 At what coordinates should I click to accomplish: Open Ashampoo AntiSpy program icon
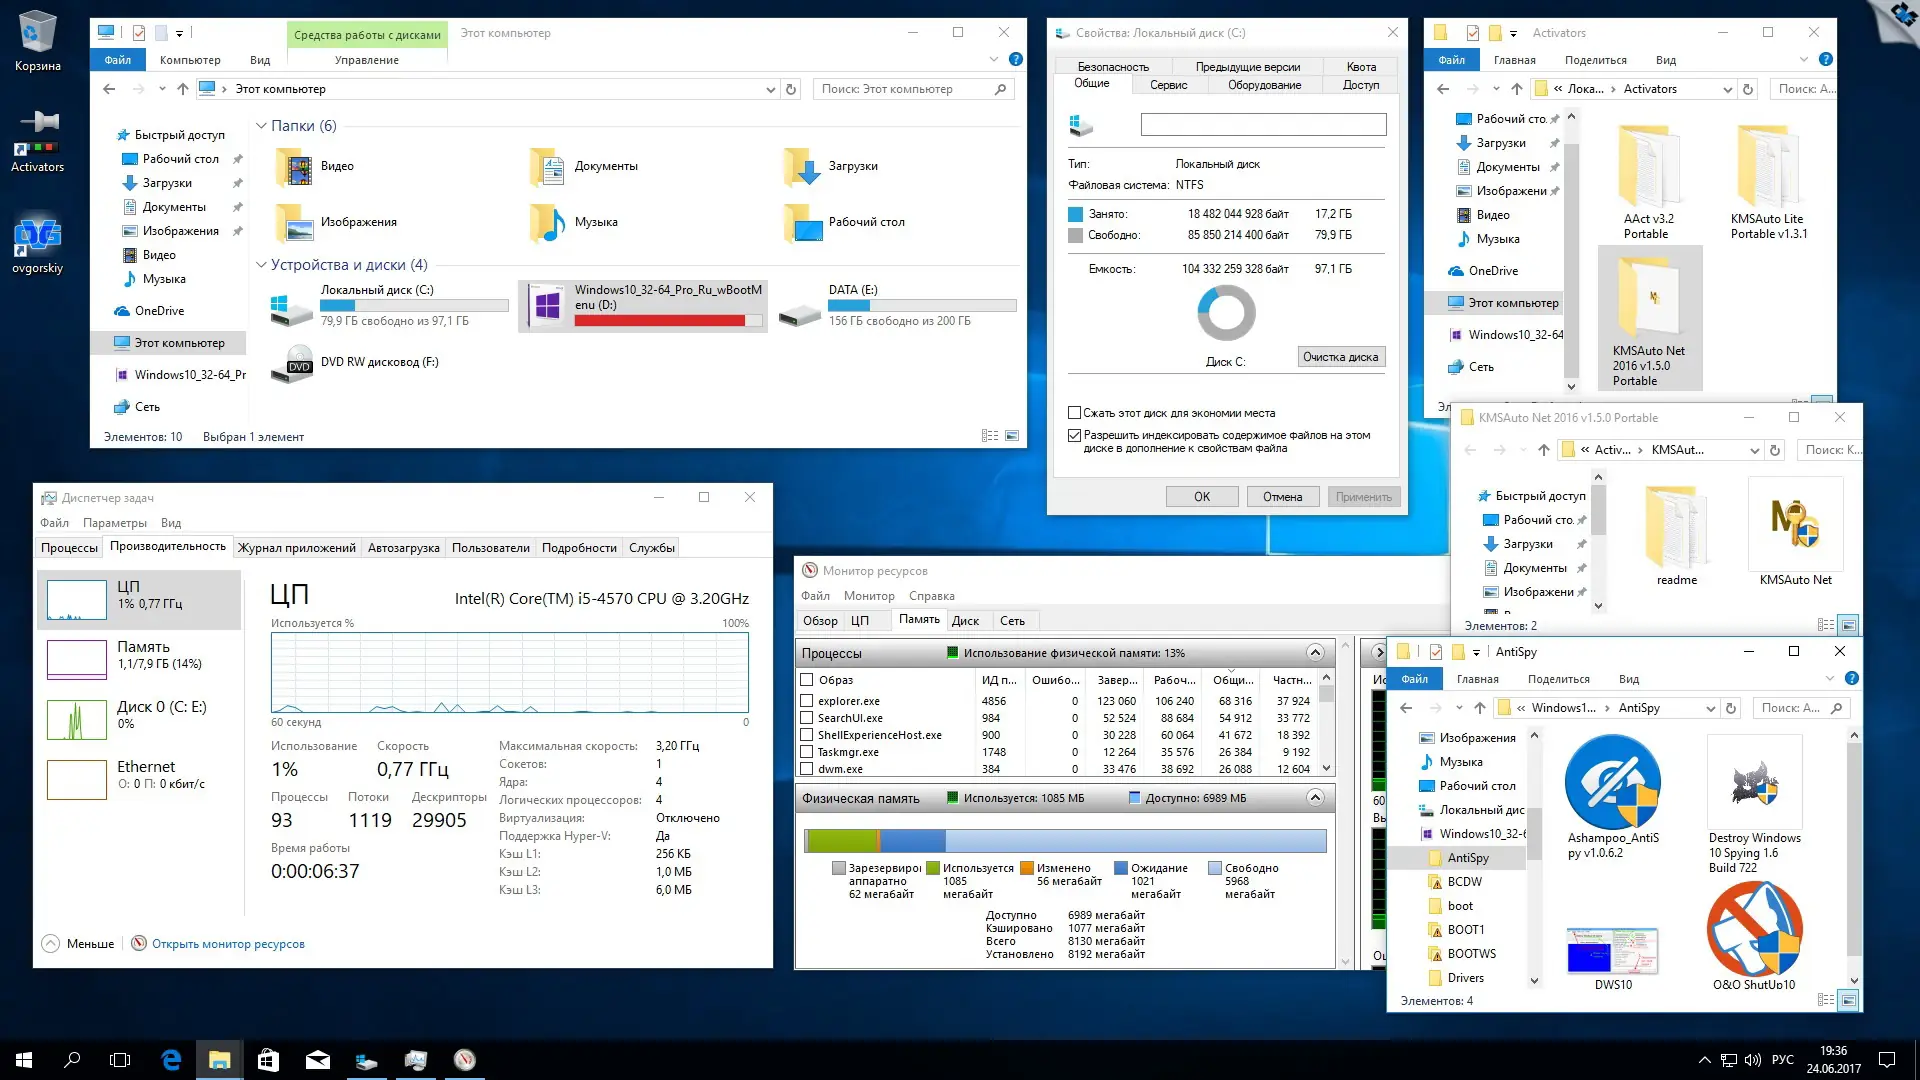point(1612,783)
